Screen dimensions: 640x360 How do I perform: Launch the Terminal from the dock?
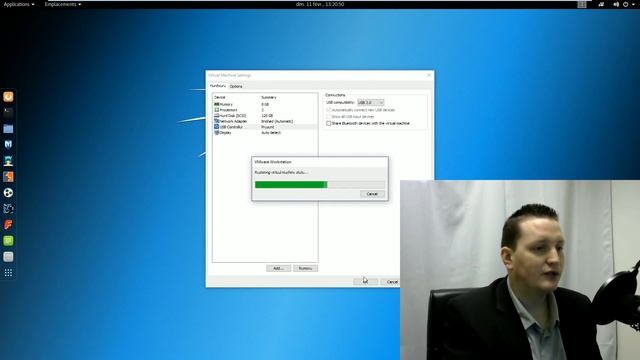[x=8, y=112]
